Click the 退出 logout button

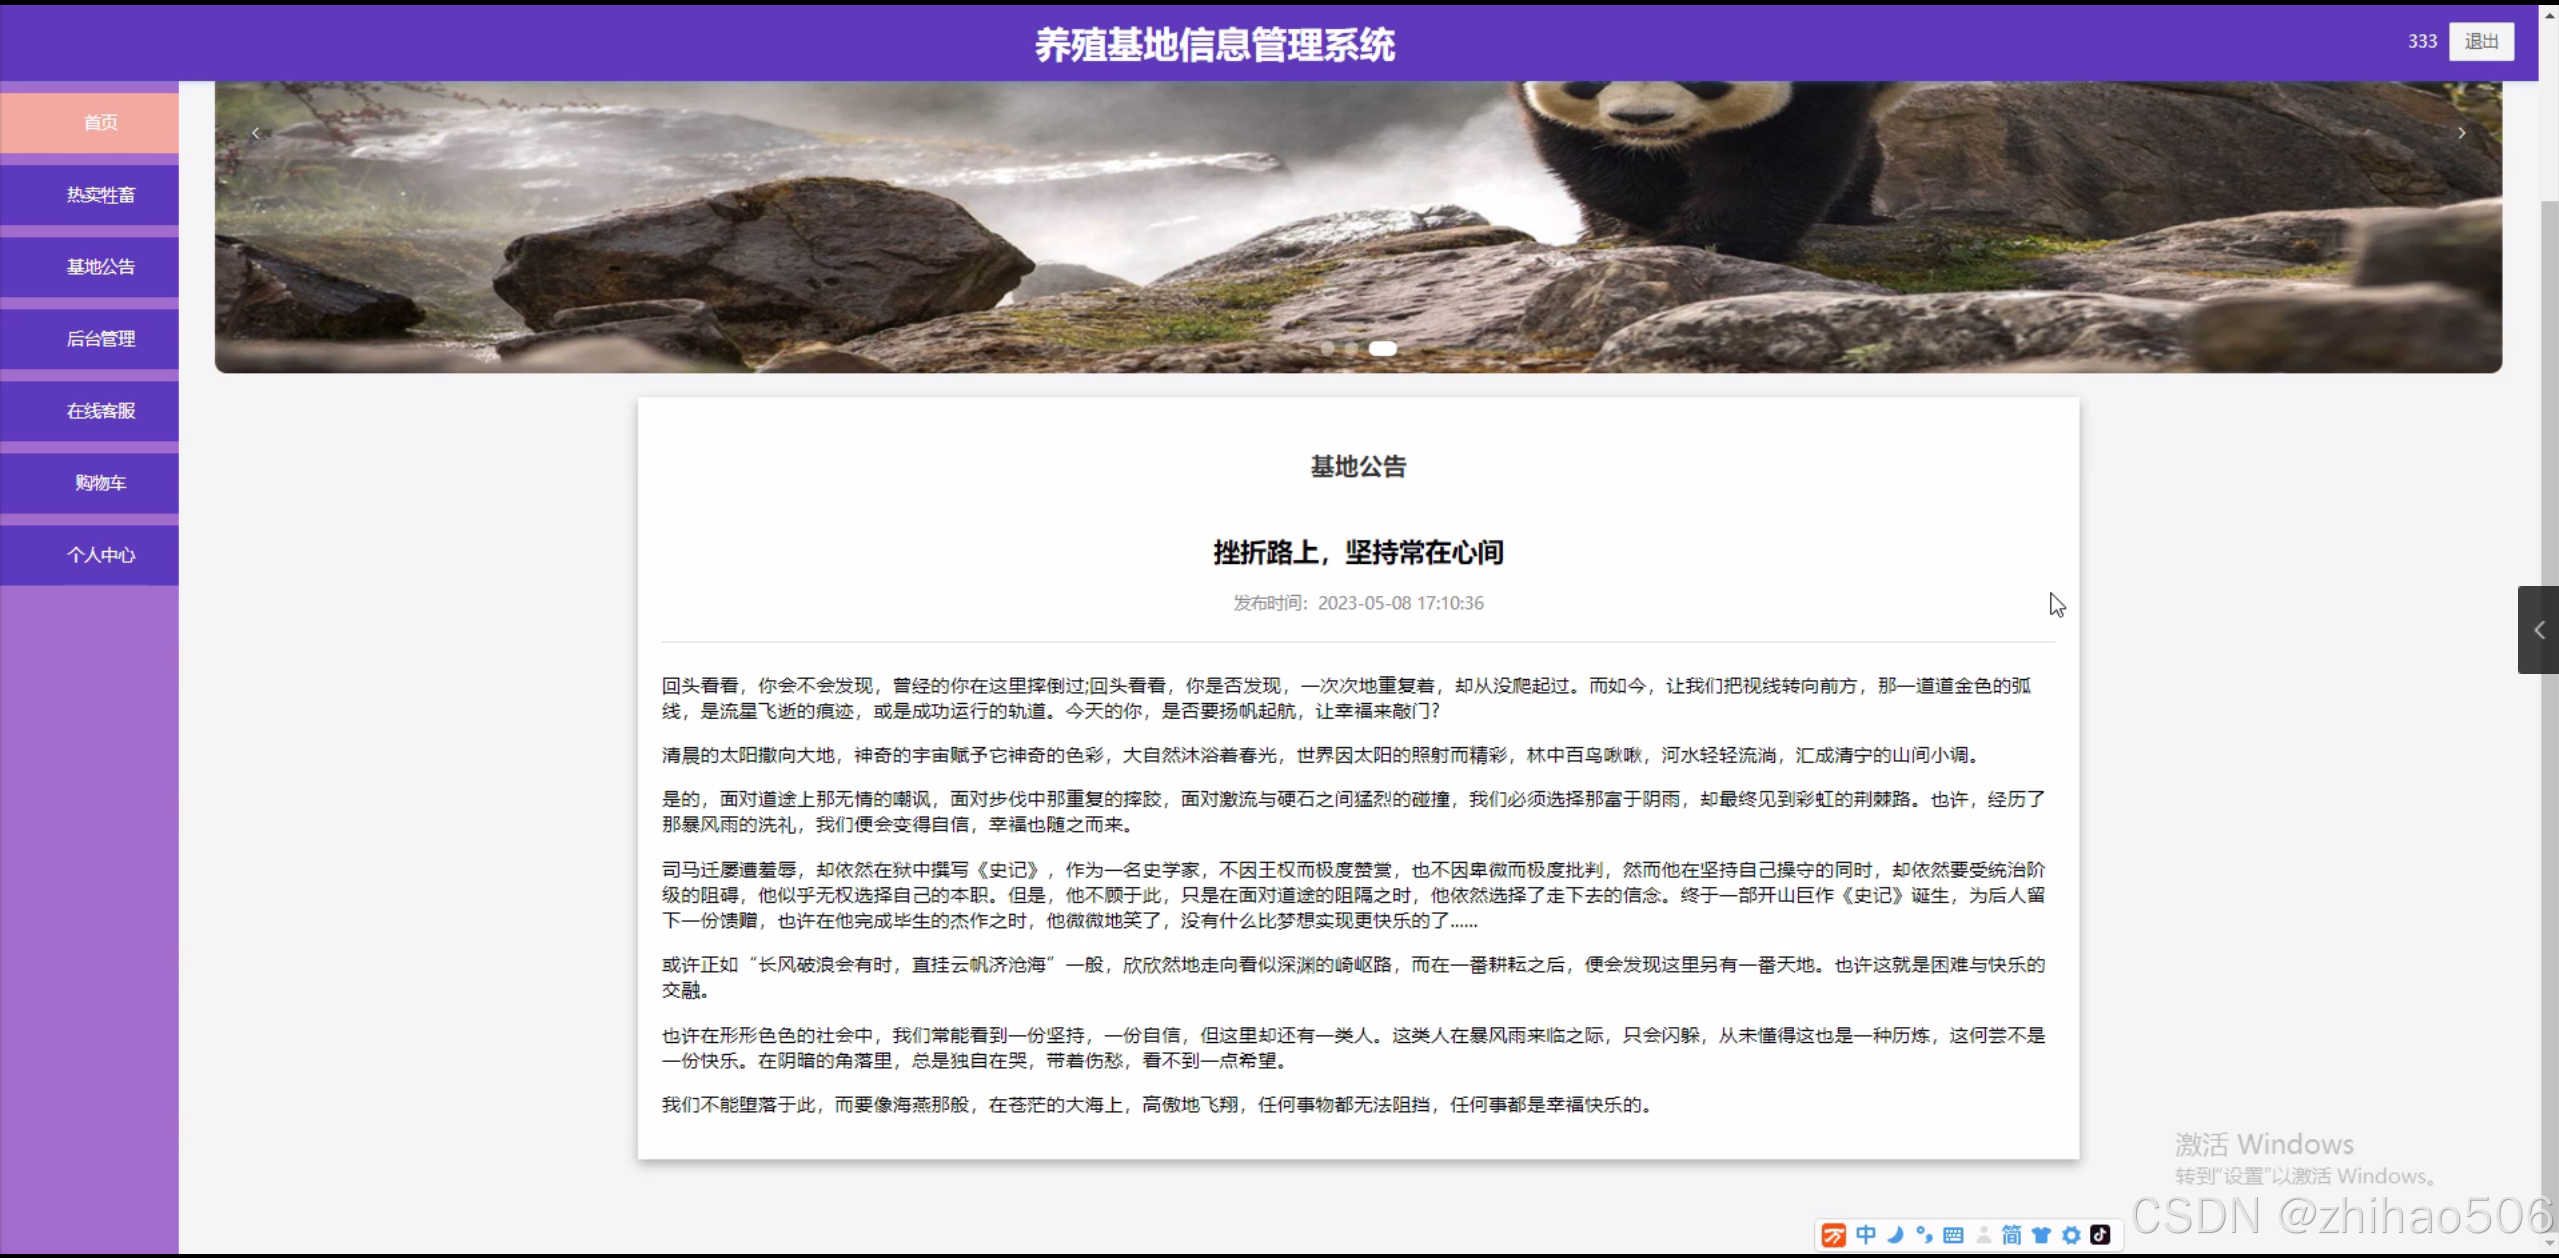(2480, 41)
